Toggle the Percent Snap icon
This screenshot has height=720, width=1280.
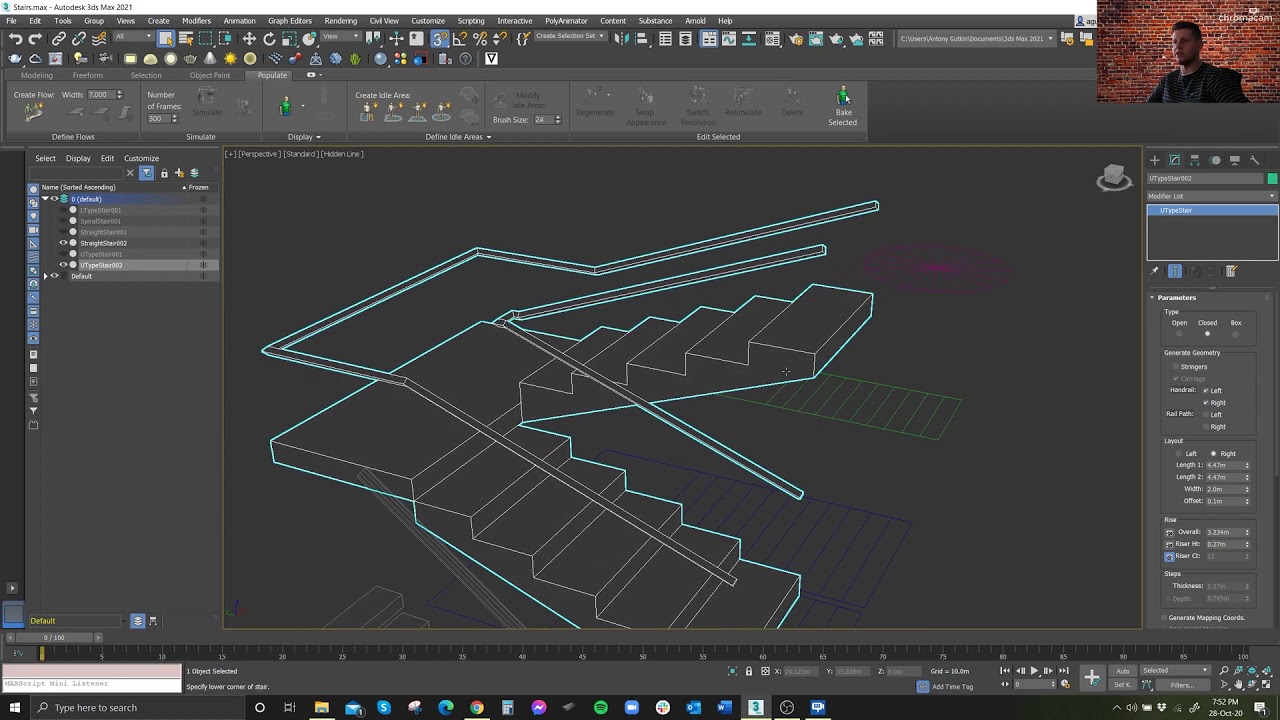480,39
